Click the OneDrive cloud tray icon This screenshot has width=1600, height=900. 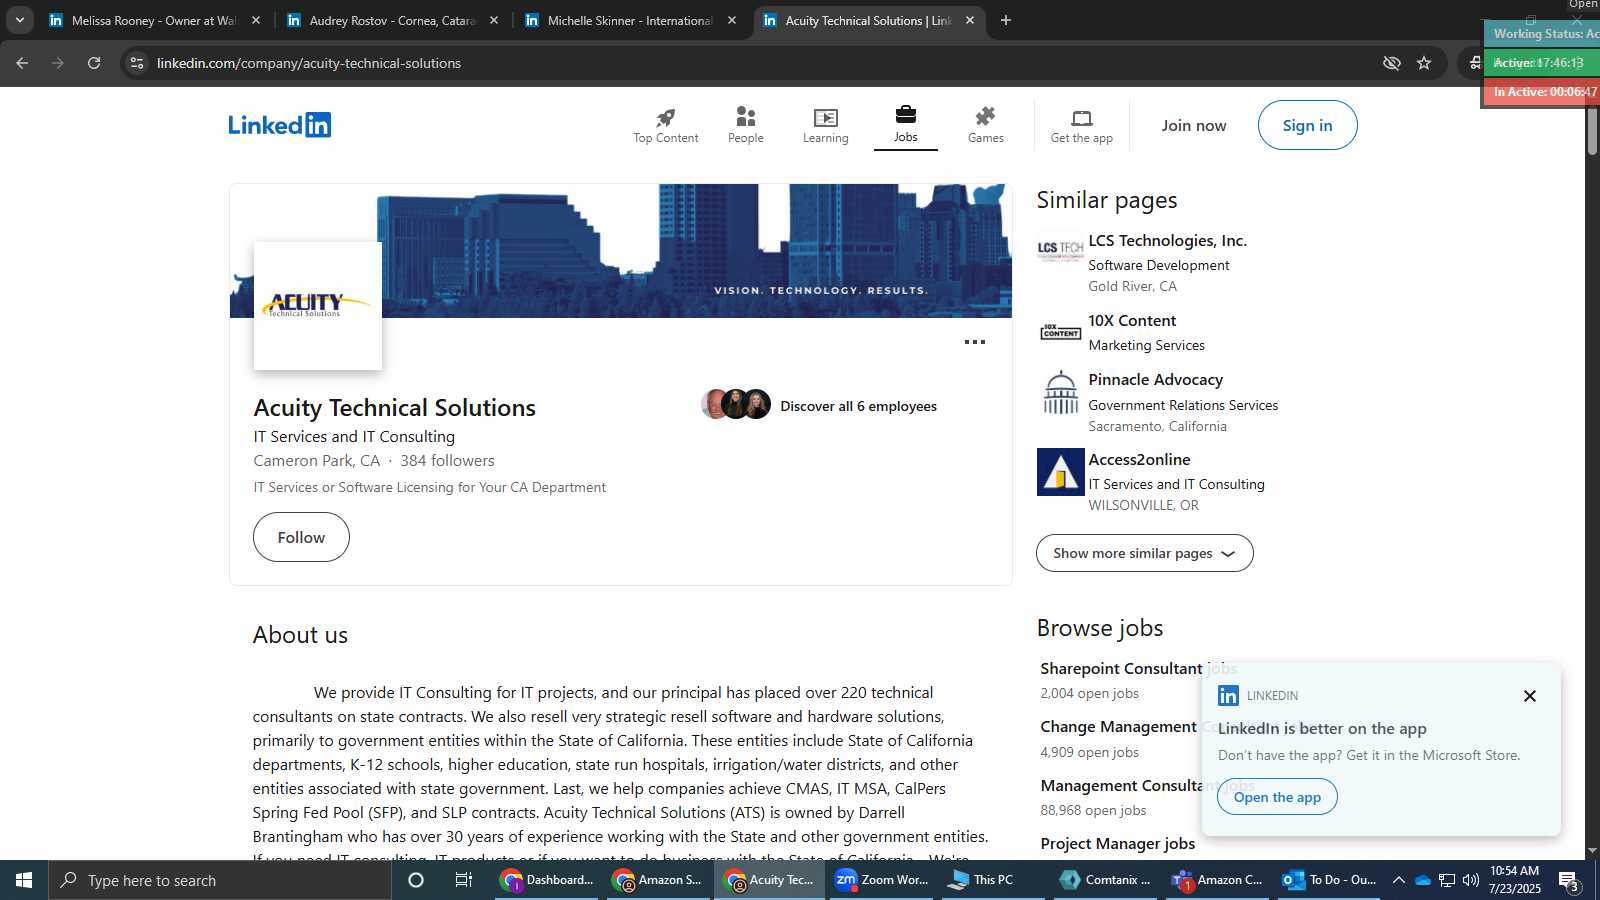click(x=1422, y=880)
